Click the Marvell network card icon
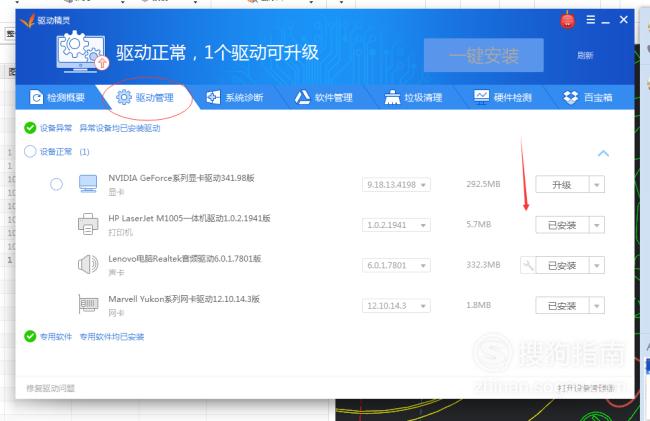The height and width of the screenshot is (421, 650). 88,305
